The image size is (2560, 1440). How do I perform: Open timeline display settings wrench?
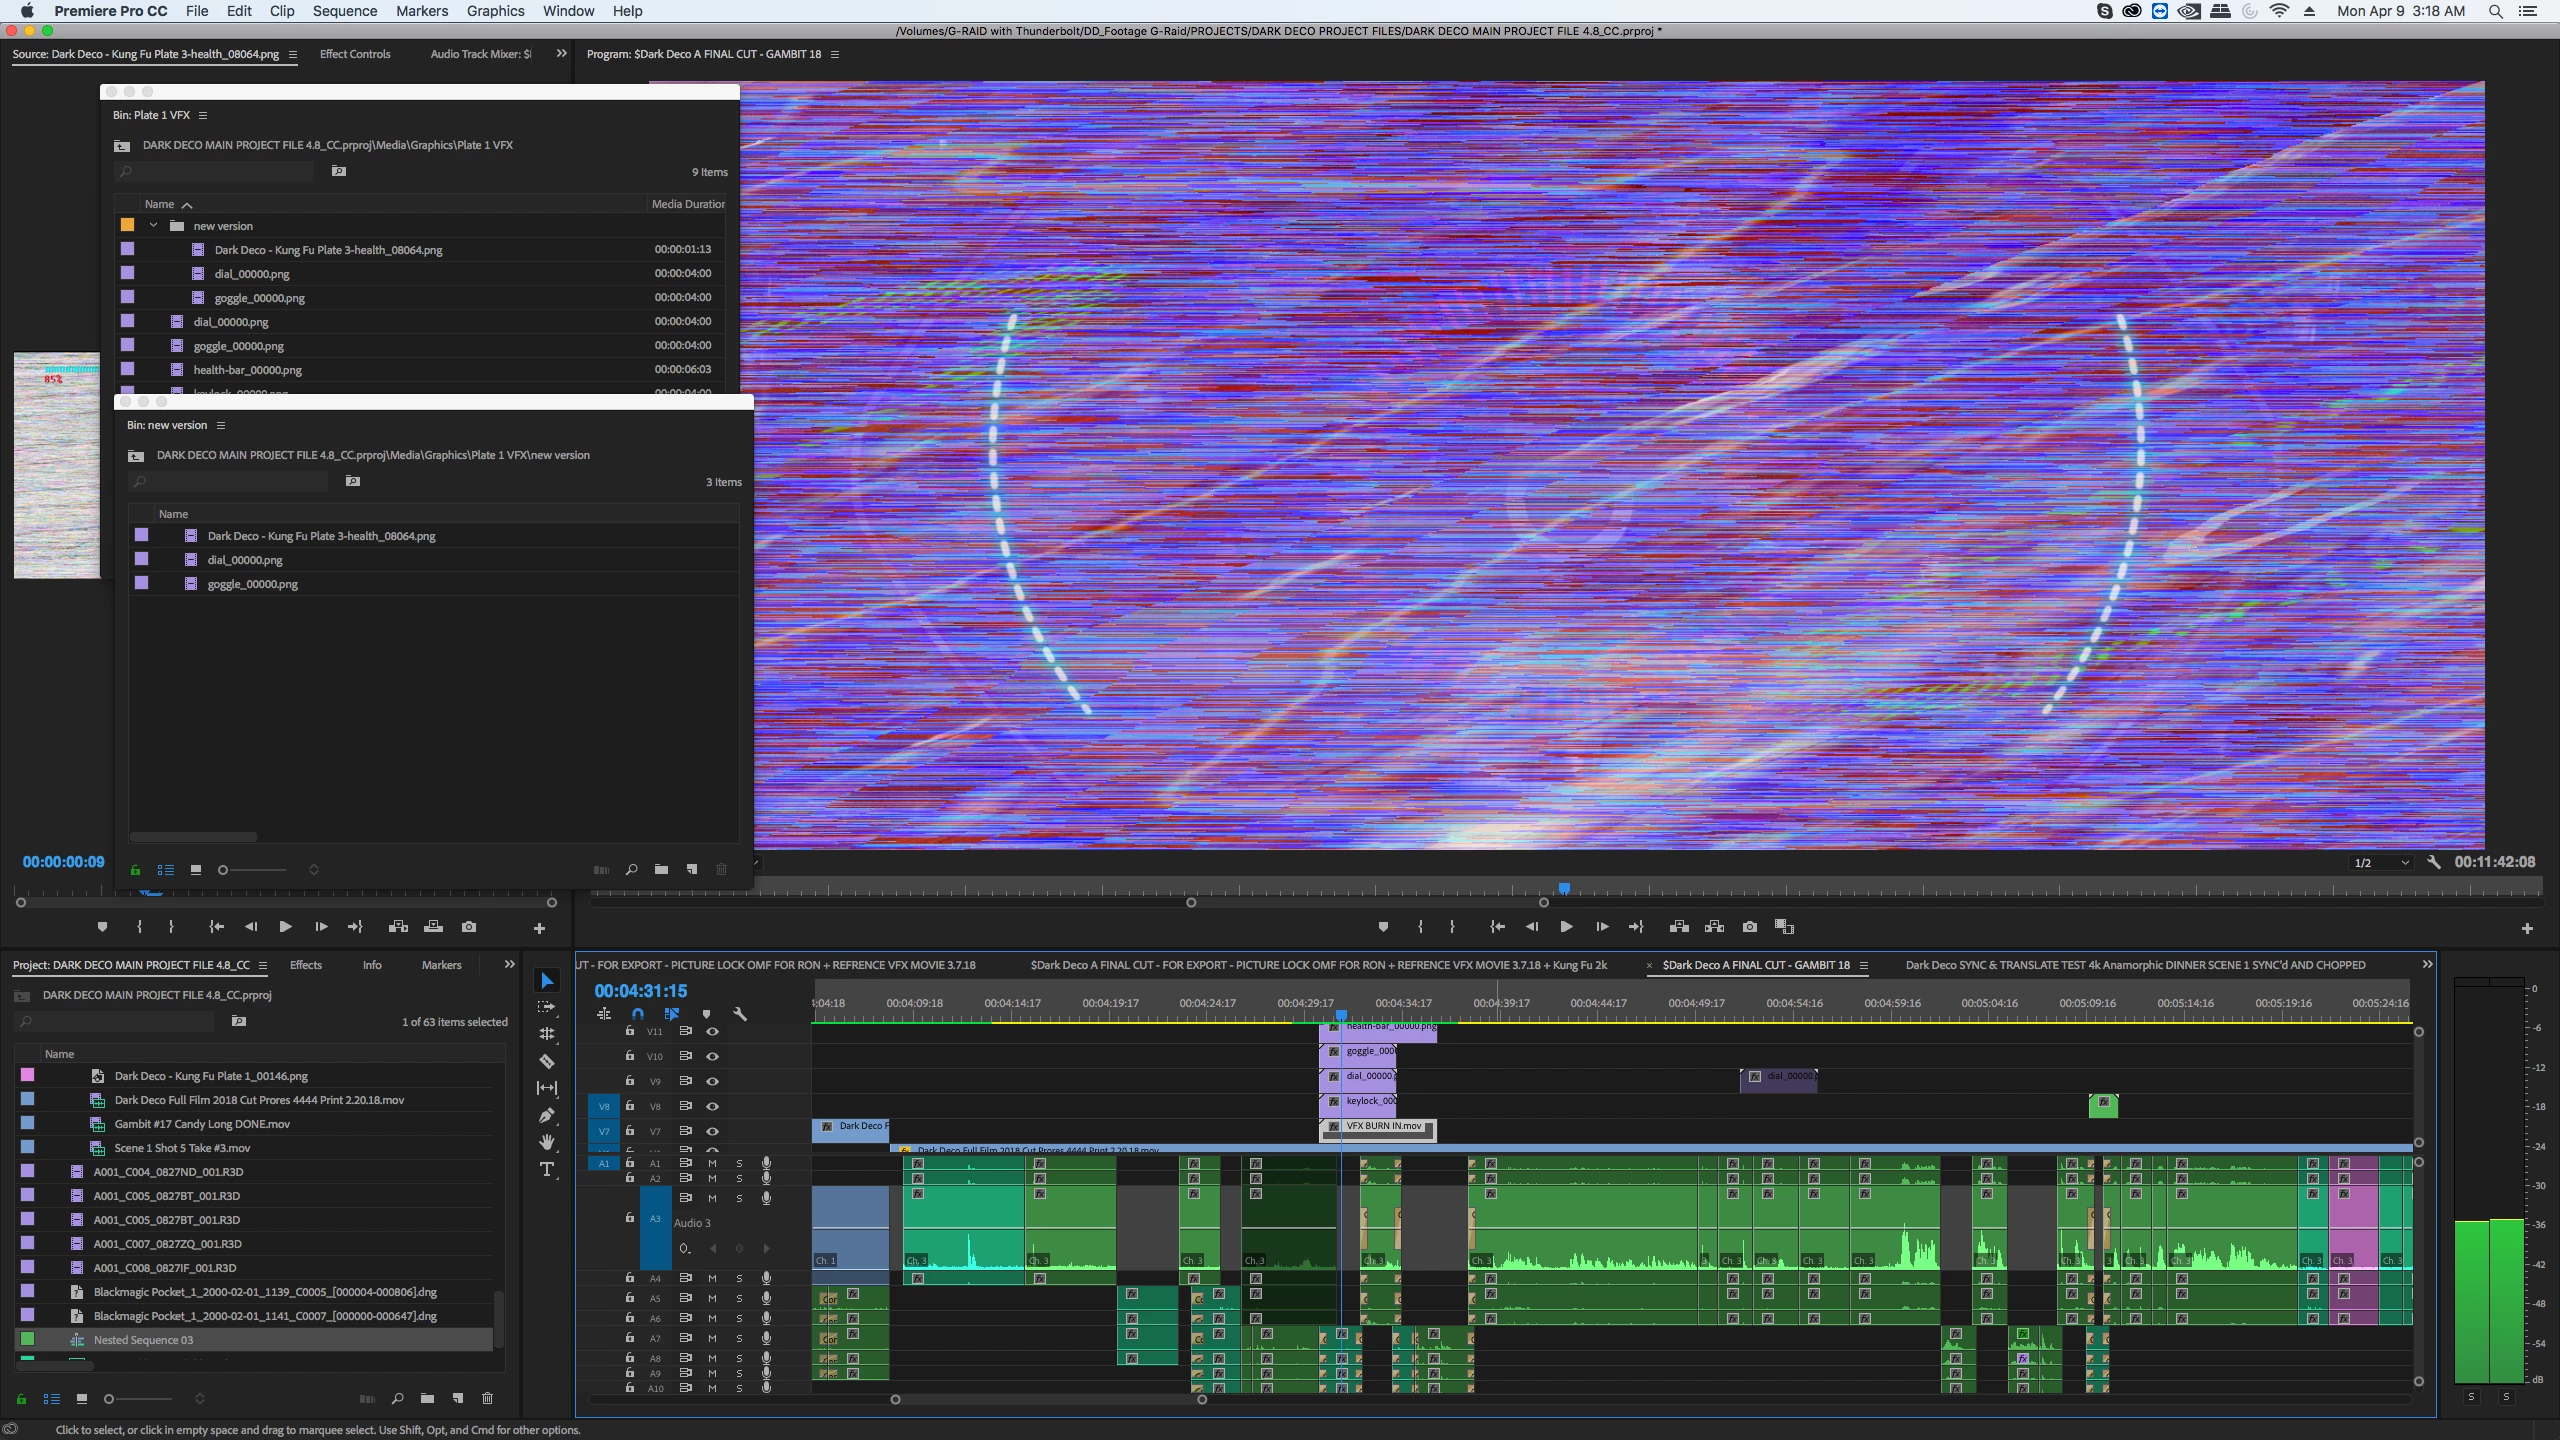(x=740, y=1014)
